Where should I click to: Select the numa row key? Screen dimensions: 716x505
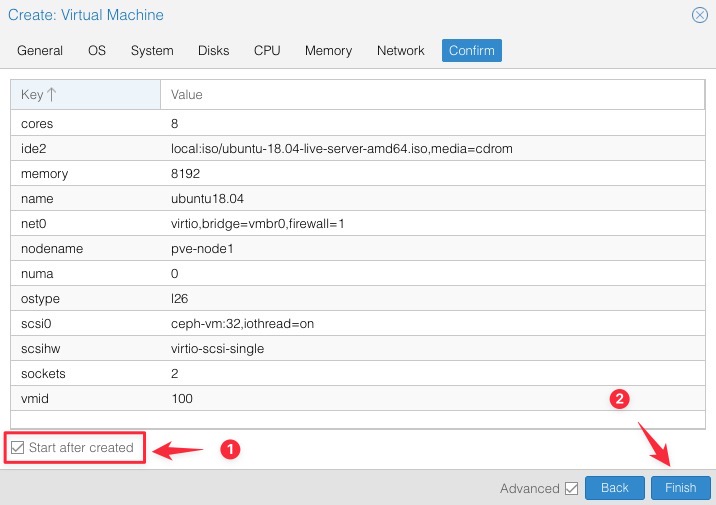tap(37, 274)
